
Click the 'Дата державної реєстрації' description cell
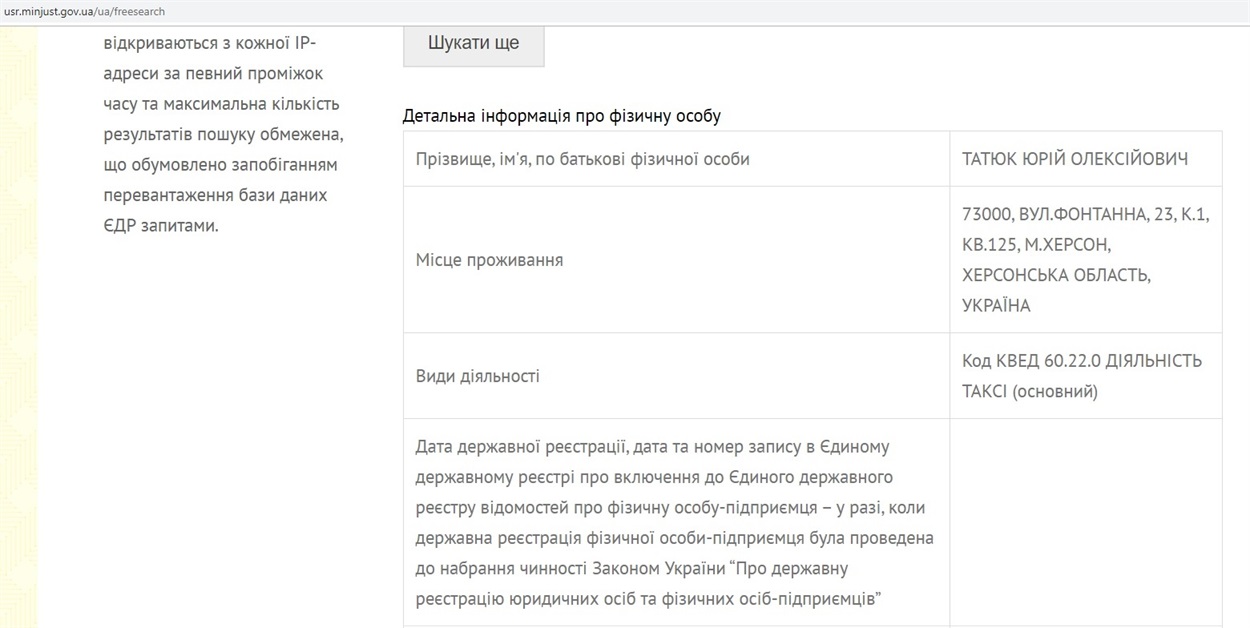676,522
